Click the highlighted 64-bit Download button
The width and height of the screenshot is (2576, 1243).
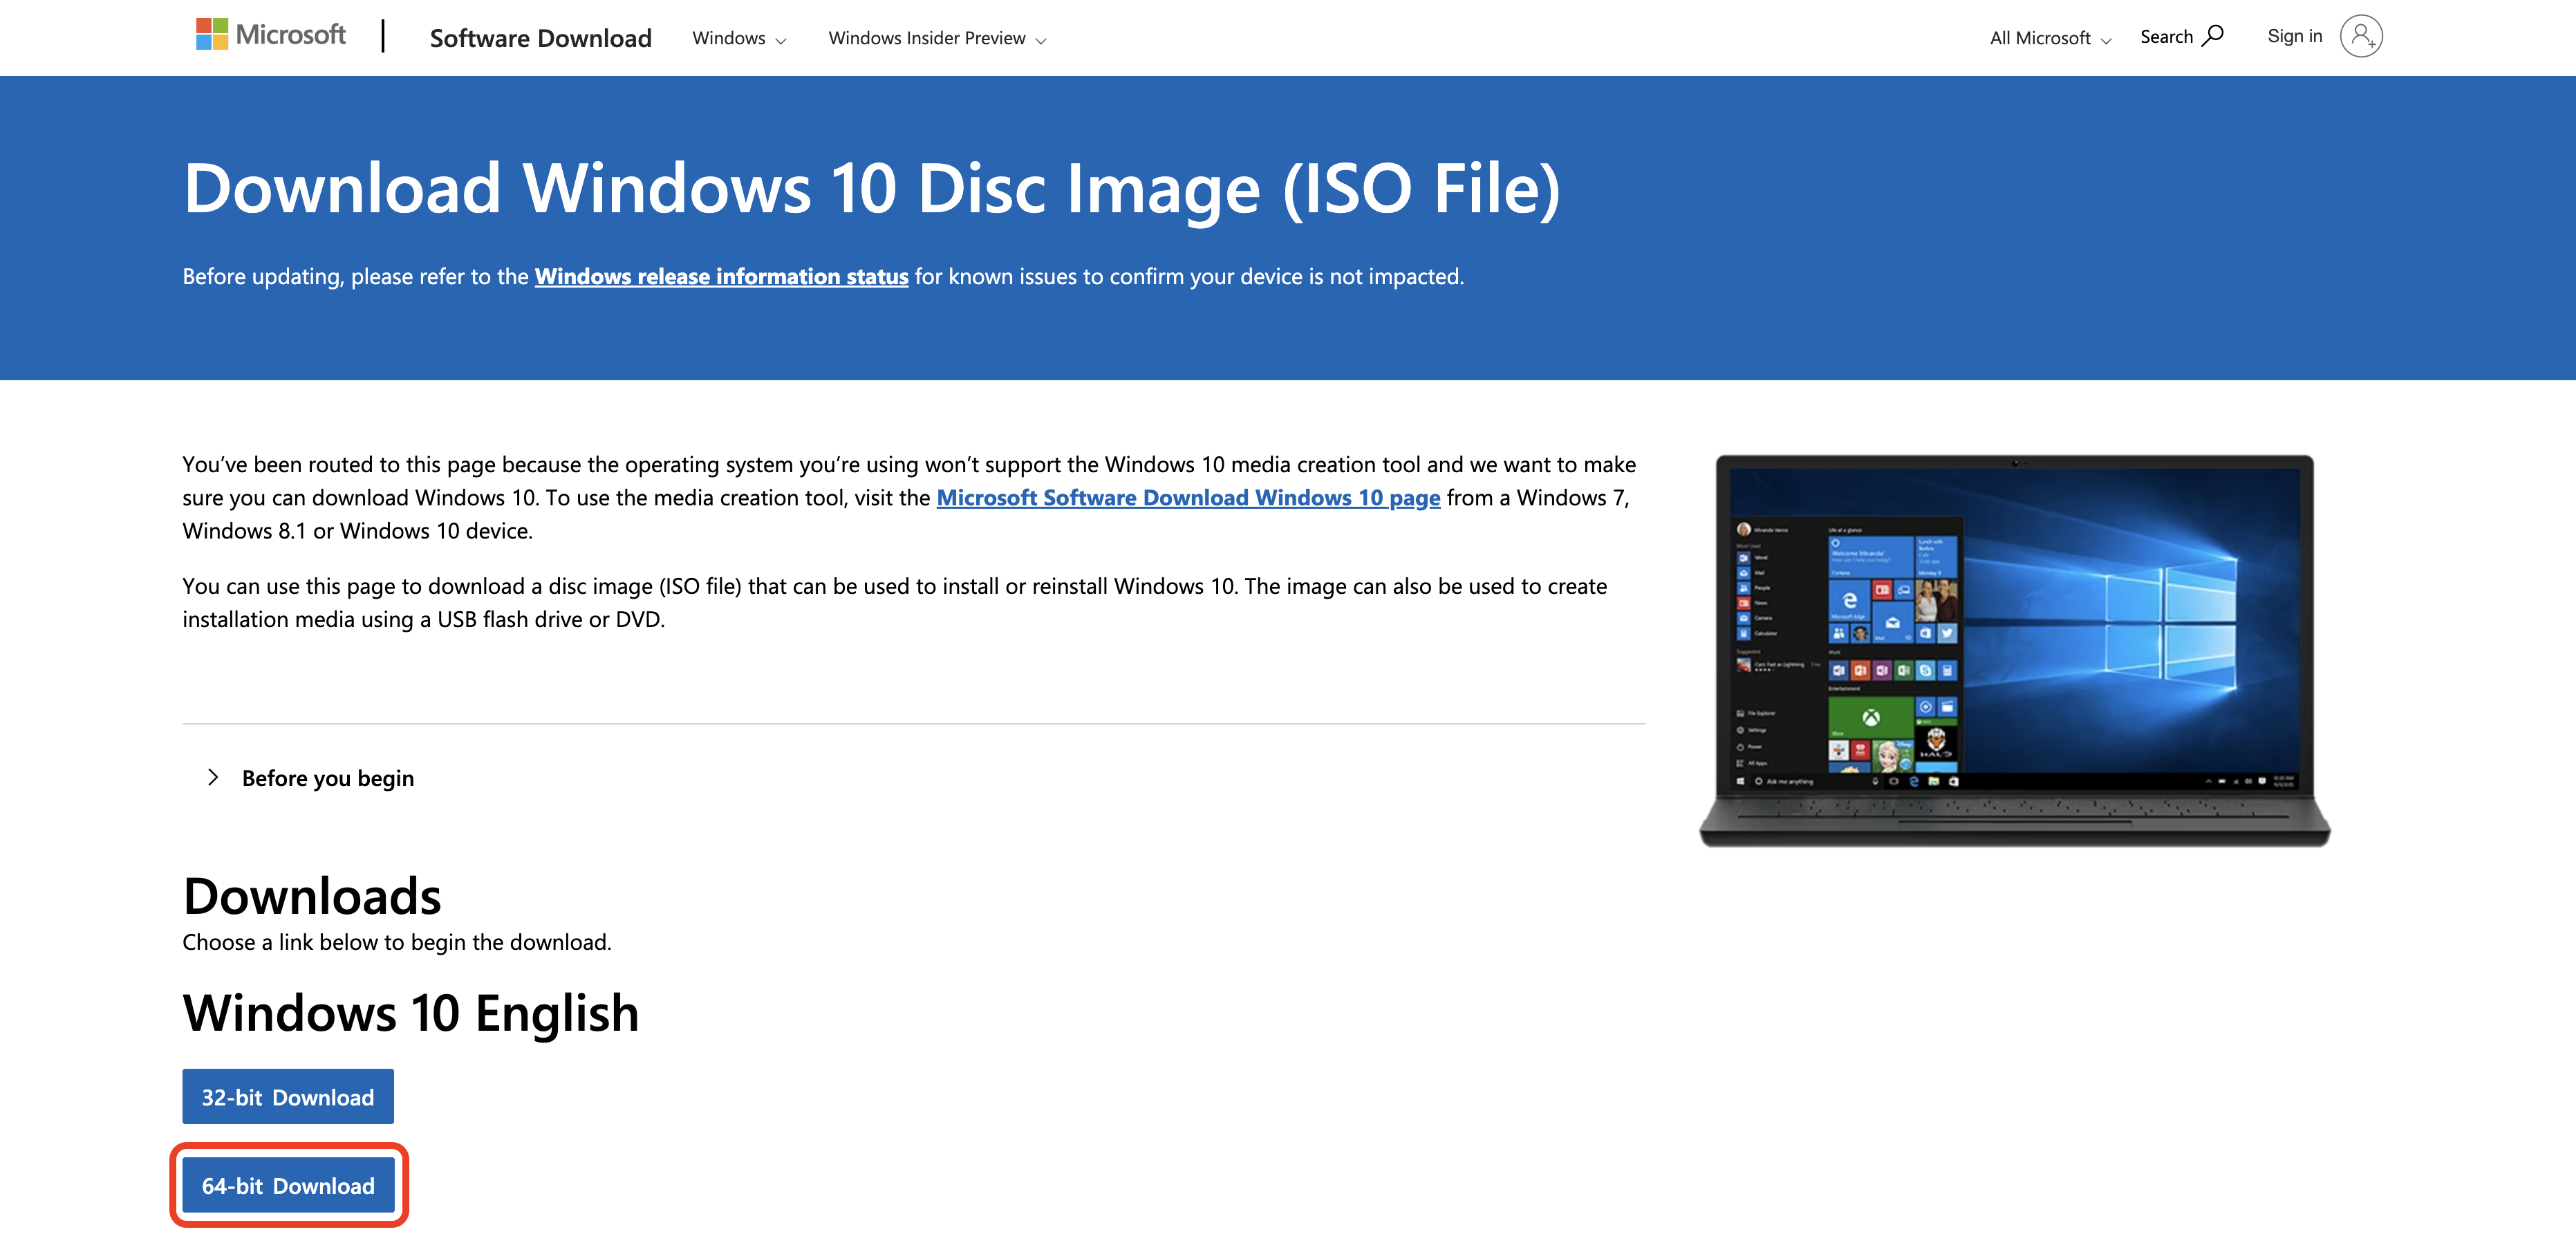pyautogui.click(x=288, y=1185)
